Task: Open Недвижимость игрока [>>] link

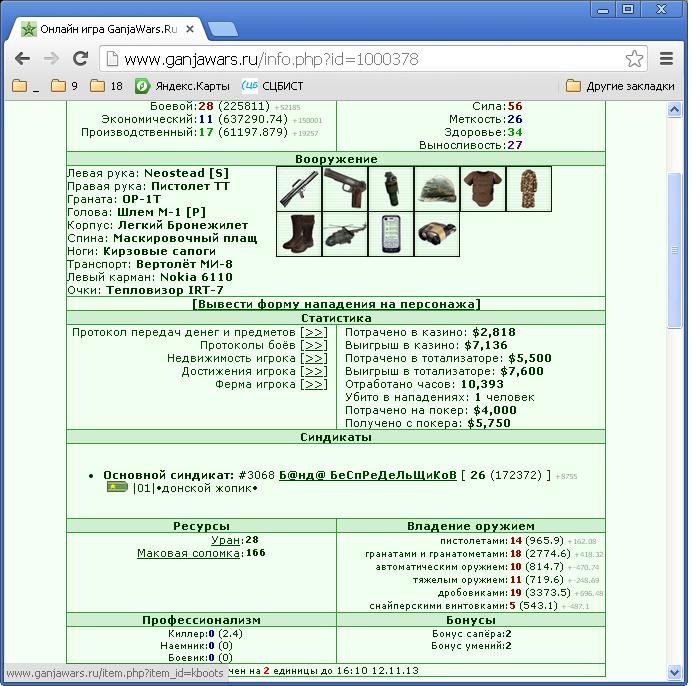Action: coord(314,358)
